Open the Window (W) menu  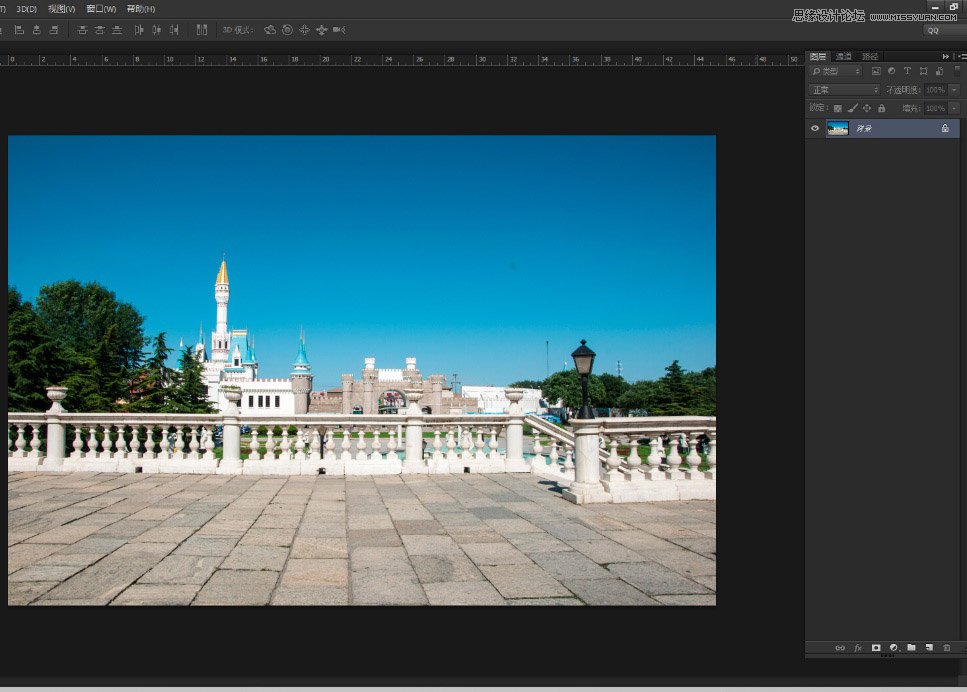[x=101, y=9]
